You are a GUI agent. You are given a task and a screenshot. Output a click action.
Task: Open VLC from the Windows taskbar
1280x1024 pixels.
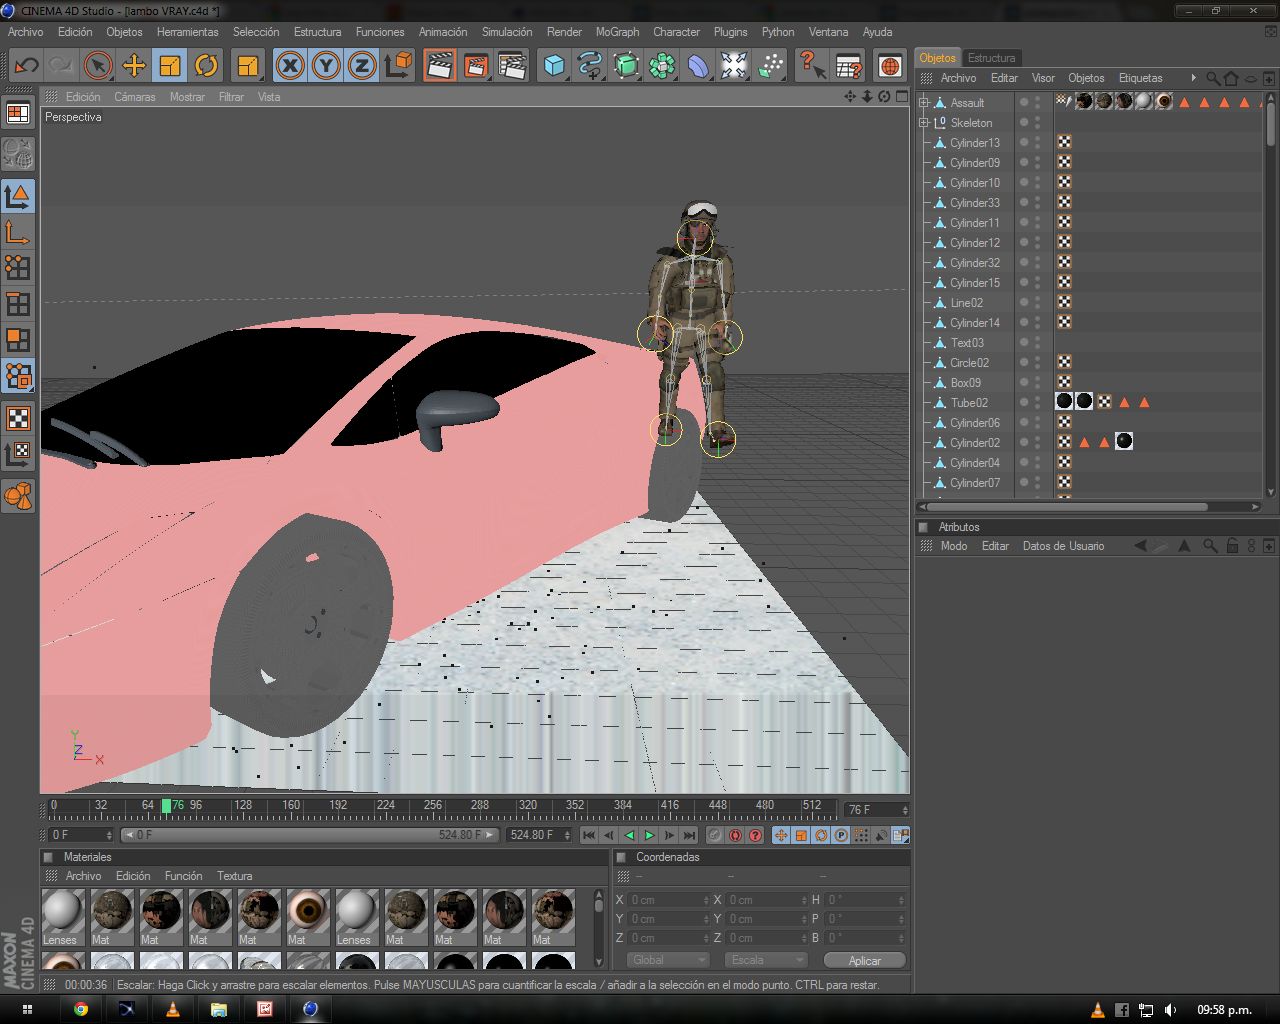pos(172,1009)
